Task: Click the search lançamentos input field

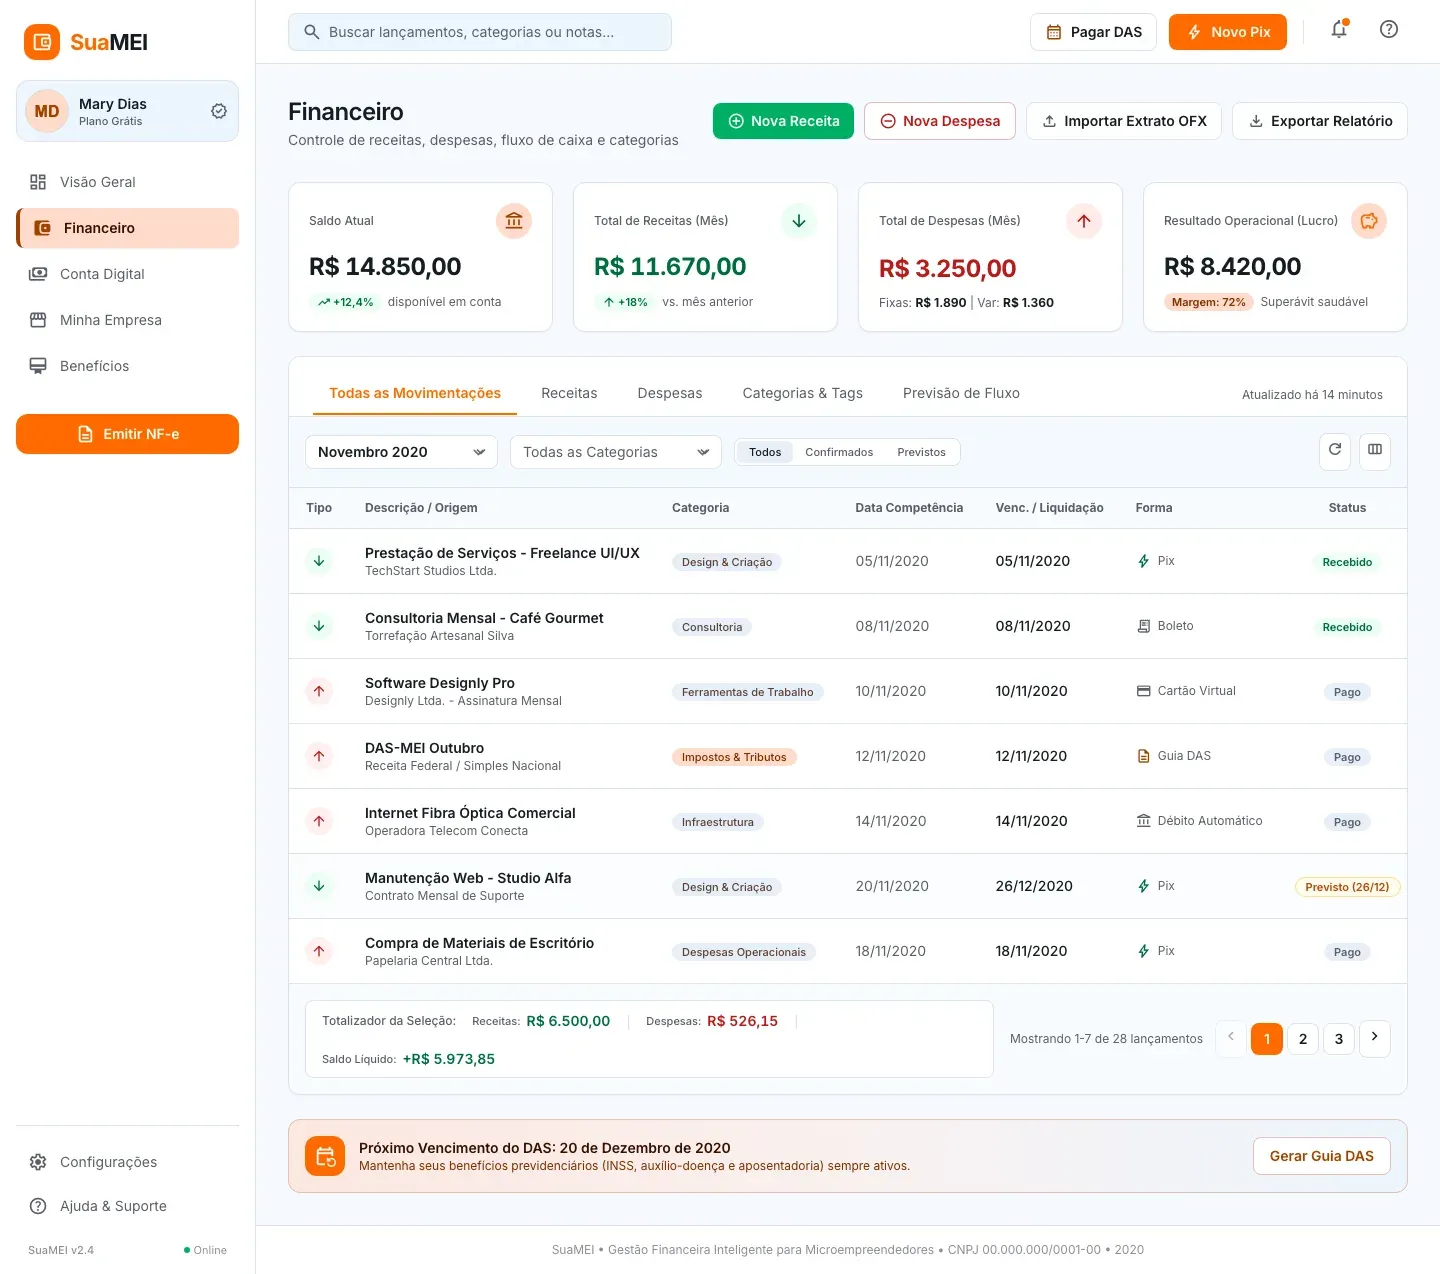Action: (480, 32)
